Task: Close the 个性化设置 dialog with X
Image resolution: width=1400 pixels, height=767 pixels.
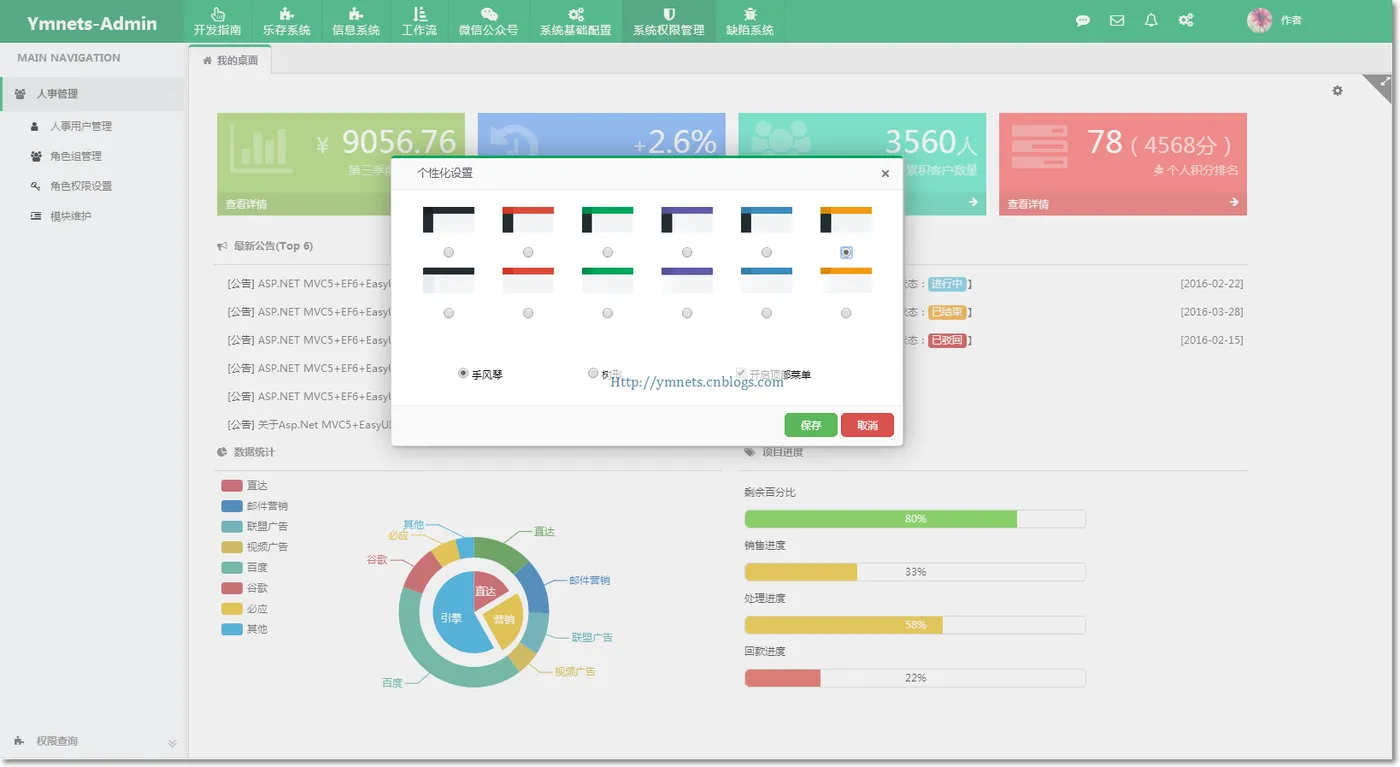Action: [885, 174]
